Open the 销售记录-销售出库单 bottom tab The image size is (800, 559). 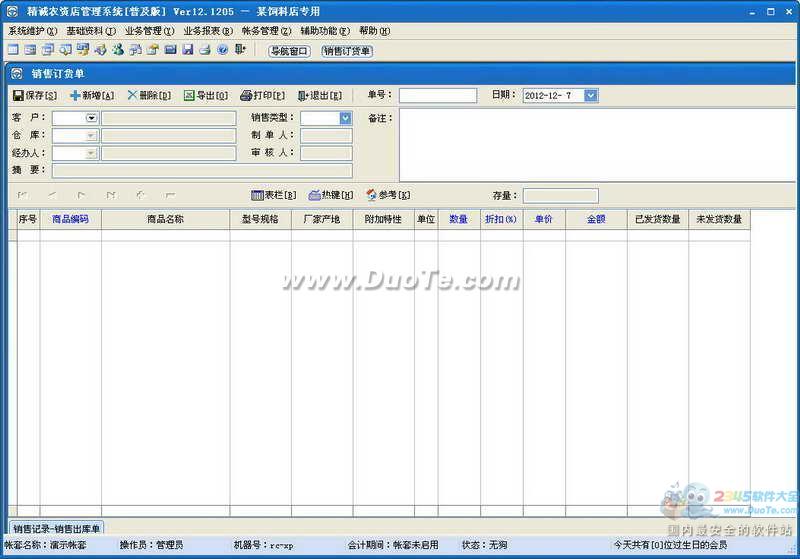point(56,528)
